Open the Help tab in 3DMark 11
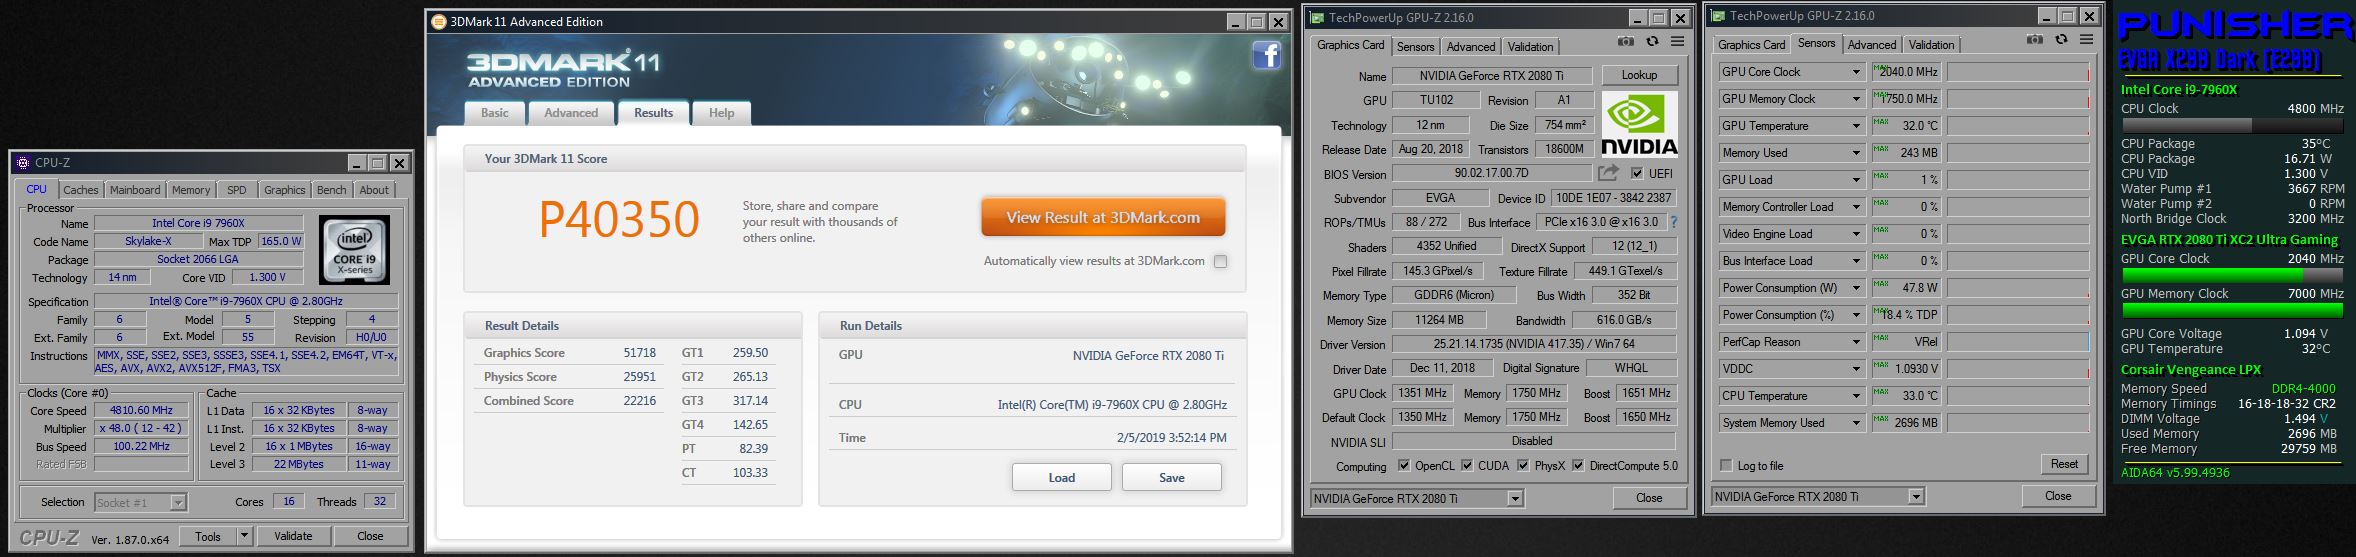Viewport: 2356px width, 557px height. [x=721, y=113]
